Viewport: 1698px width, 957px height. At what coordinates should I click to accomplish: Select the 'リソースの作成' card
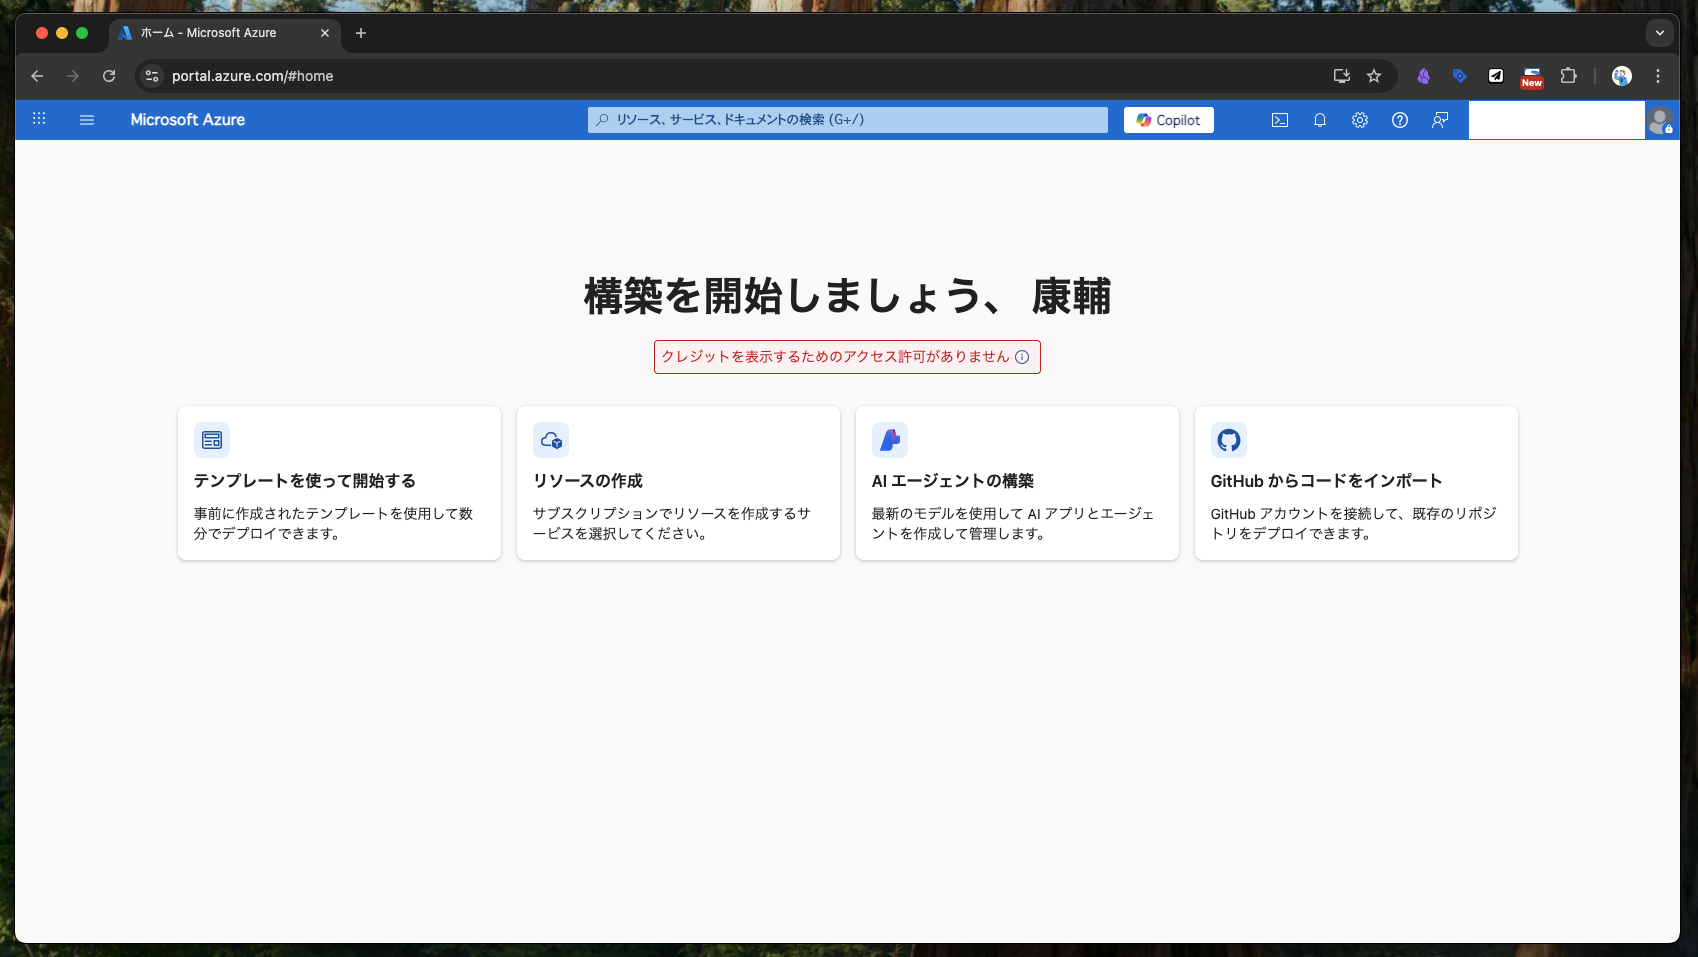[678, 483]
